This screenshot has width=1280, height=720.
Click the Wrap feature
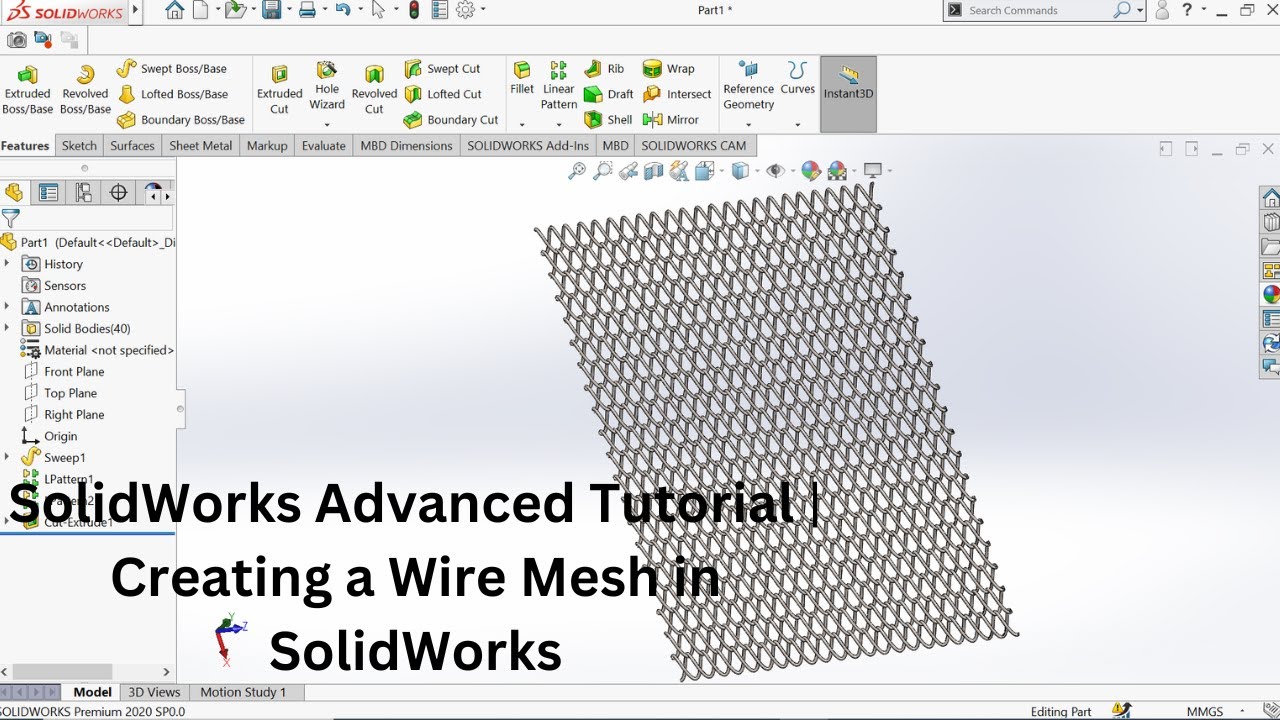tap(668, 69)
